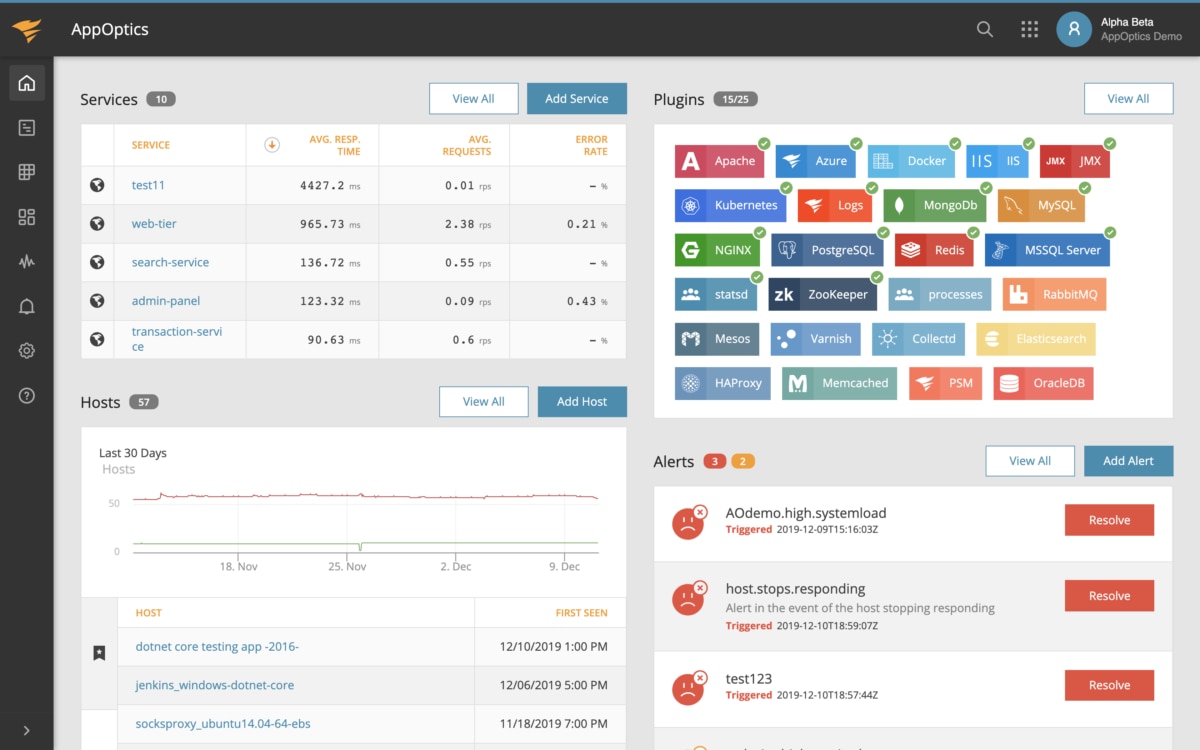Resolve the host.stops.responding alert
The image size is (1200, 750).
pos(1109,595)
